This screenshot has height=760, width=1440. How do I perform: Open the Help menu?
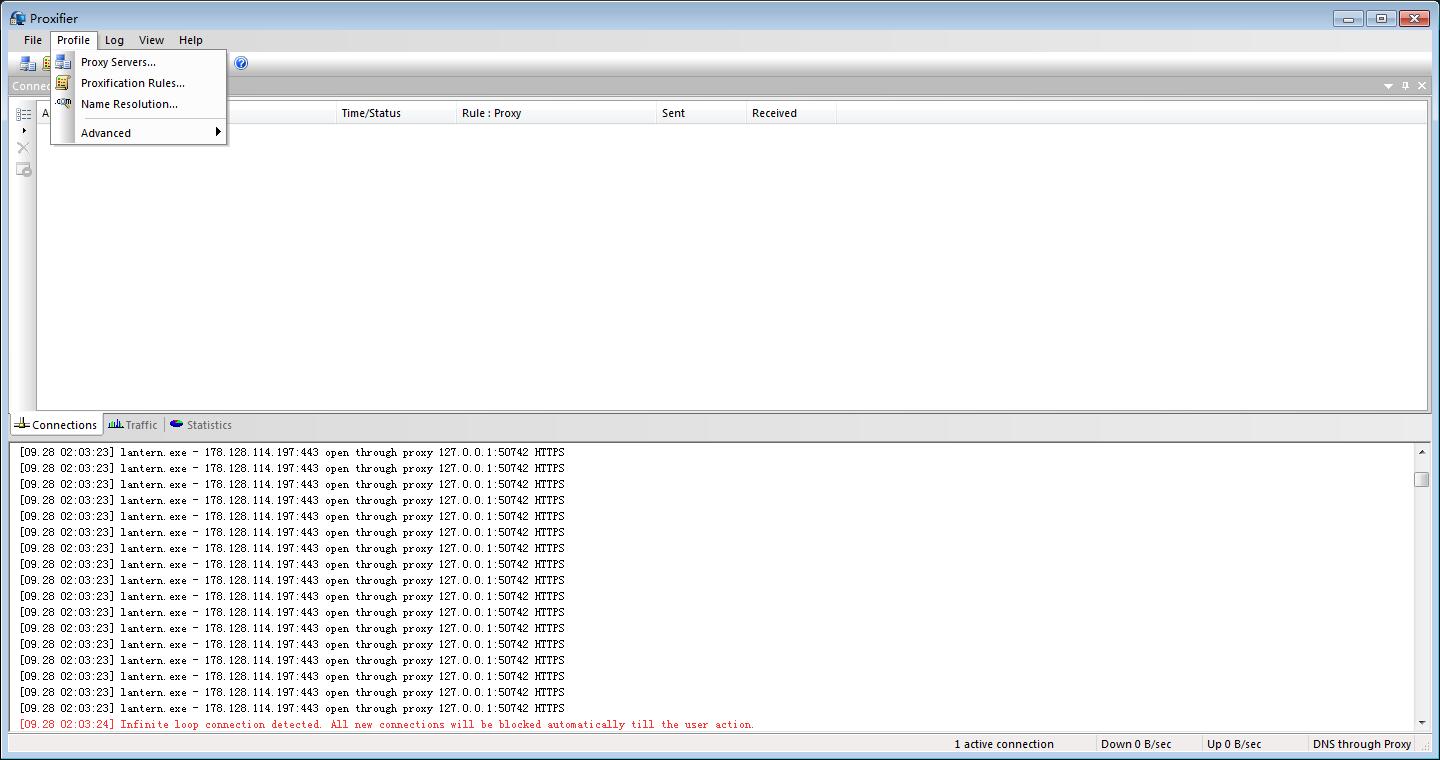(191, 40)
